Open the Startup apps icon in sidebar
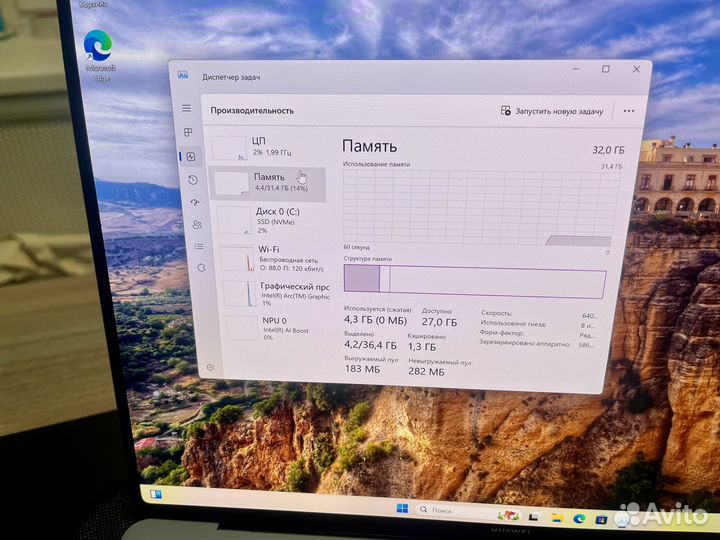The width and height of the screenshot is (720, 540). coord(195,202)
